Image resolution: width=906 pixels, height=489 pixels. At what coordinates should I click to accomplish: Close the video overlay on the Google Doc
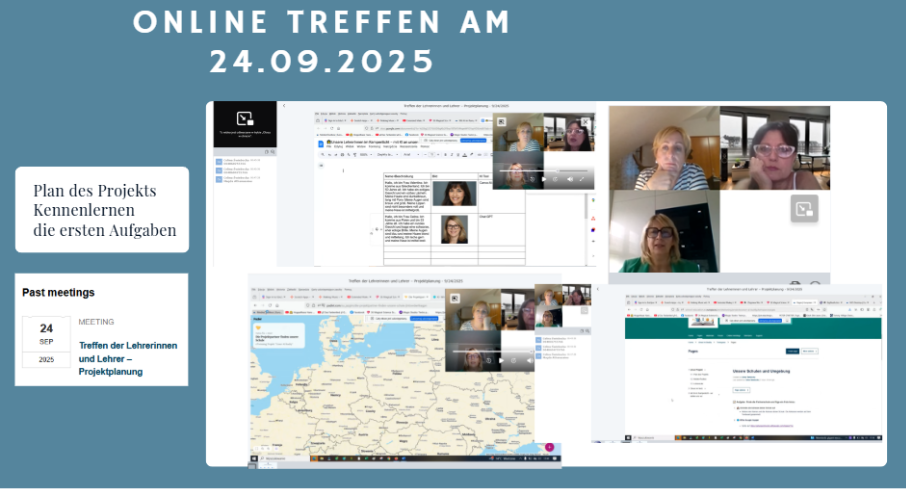[x=586, y=122]
